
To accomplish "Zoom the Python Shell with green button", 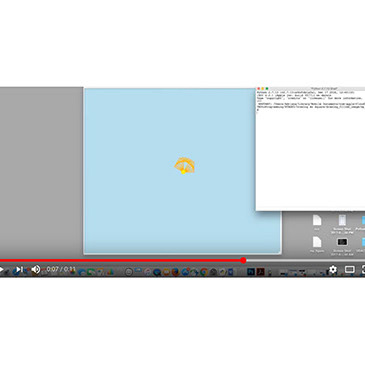I will click(x=267, y=89).
